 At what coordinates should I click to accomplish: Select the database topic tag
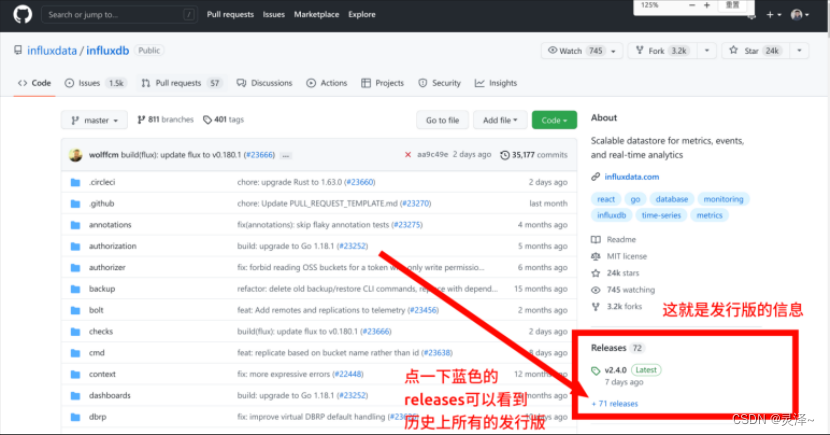672,199
